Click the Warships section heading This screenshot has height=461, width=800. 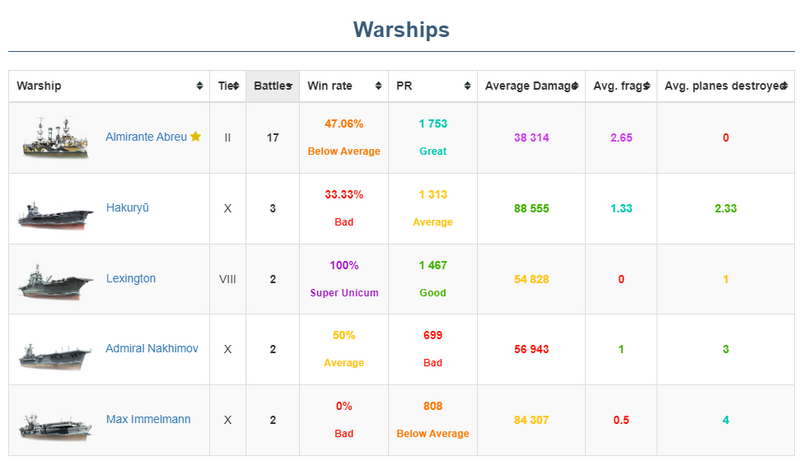pyautogui.click(x=401, y=29)
